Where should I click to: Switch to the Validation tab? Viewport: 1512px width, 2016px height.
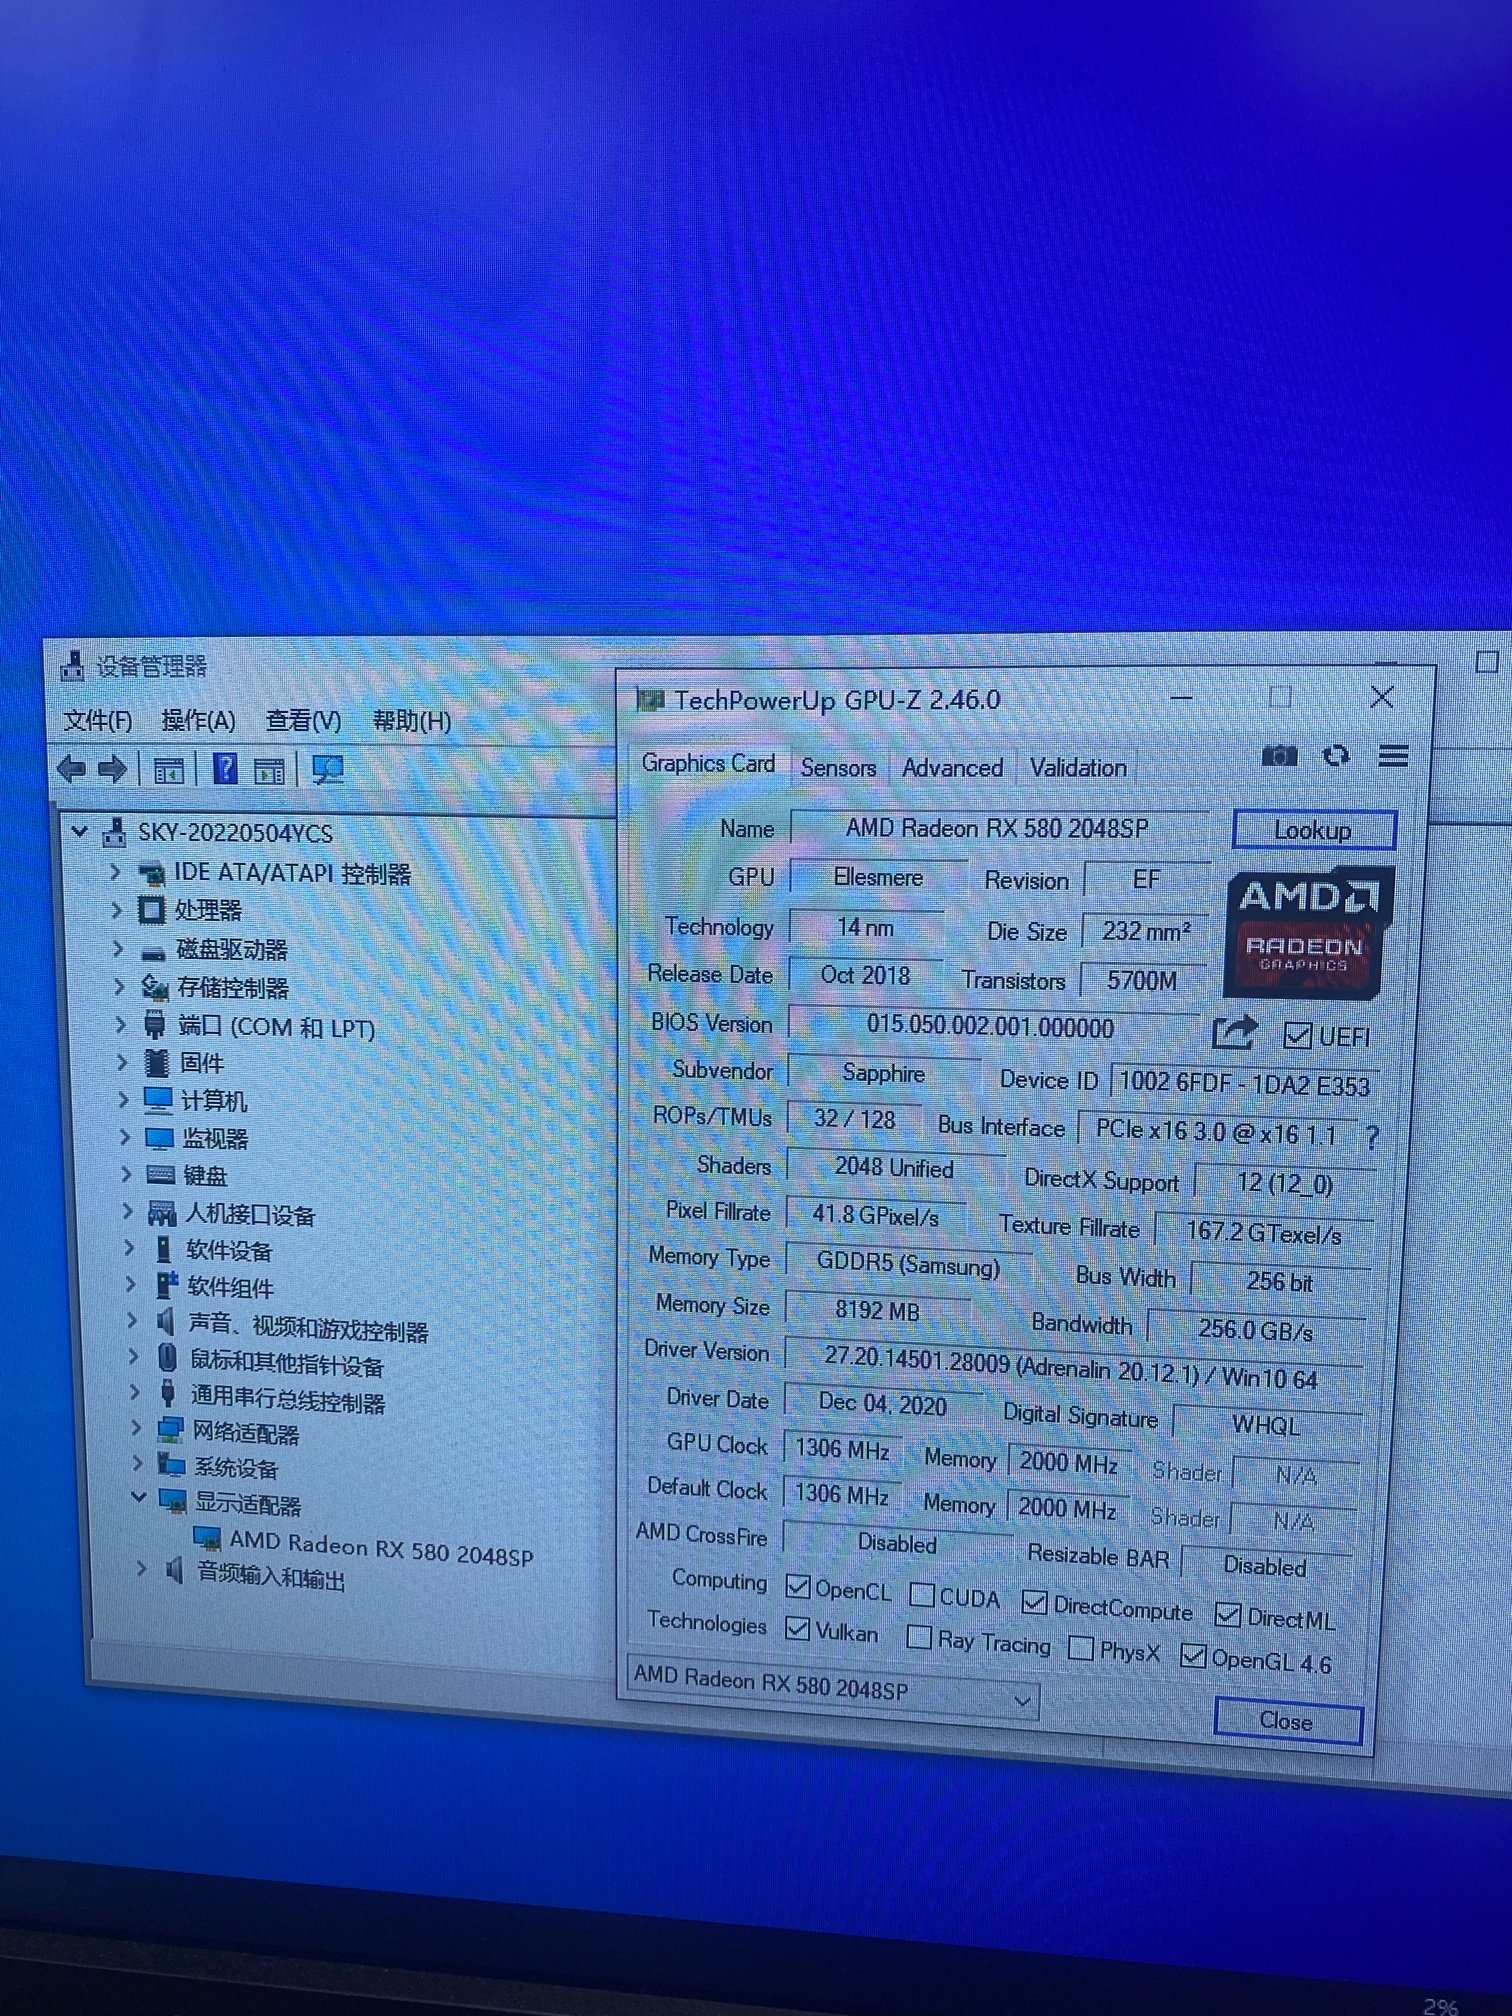click(x=1078, y=767)
